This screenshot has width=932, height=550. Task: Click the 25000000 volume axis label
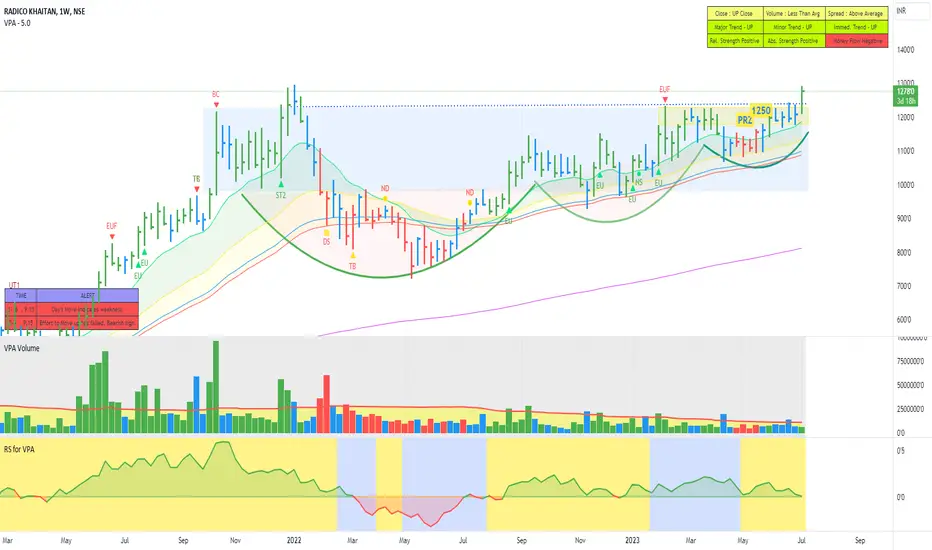(911, 409)
